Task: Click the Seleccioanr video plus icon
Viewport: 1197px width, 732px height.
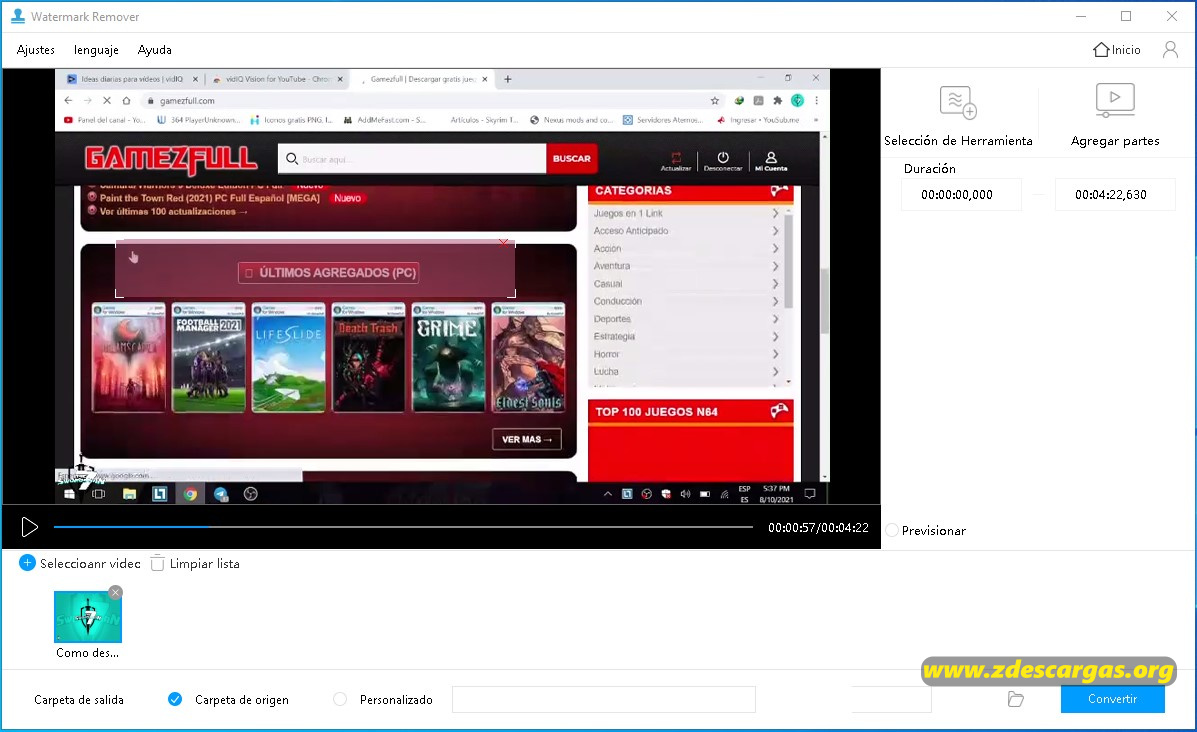Action: tap(27, 563)
